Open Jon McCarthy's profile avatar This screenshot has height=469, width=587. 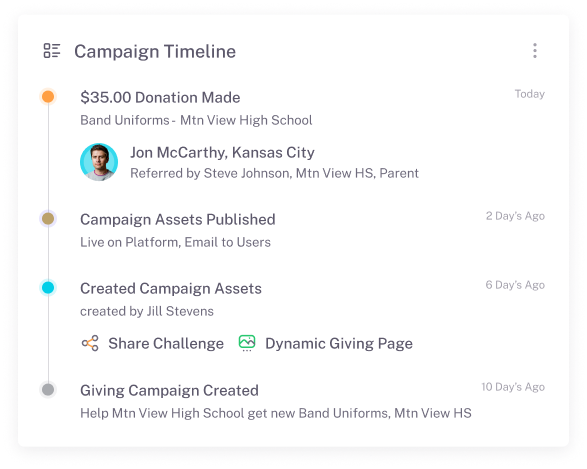click(99, 162)
